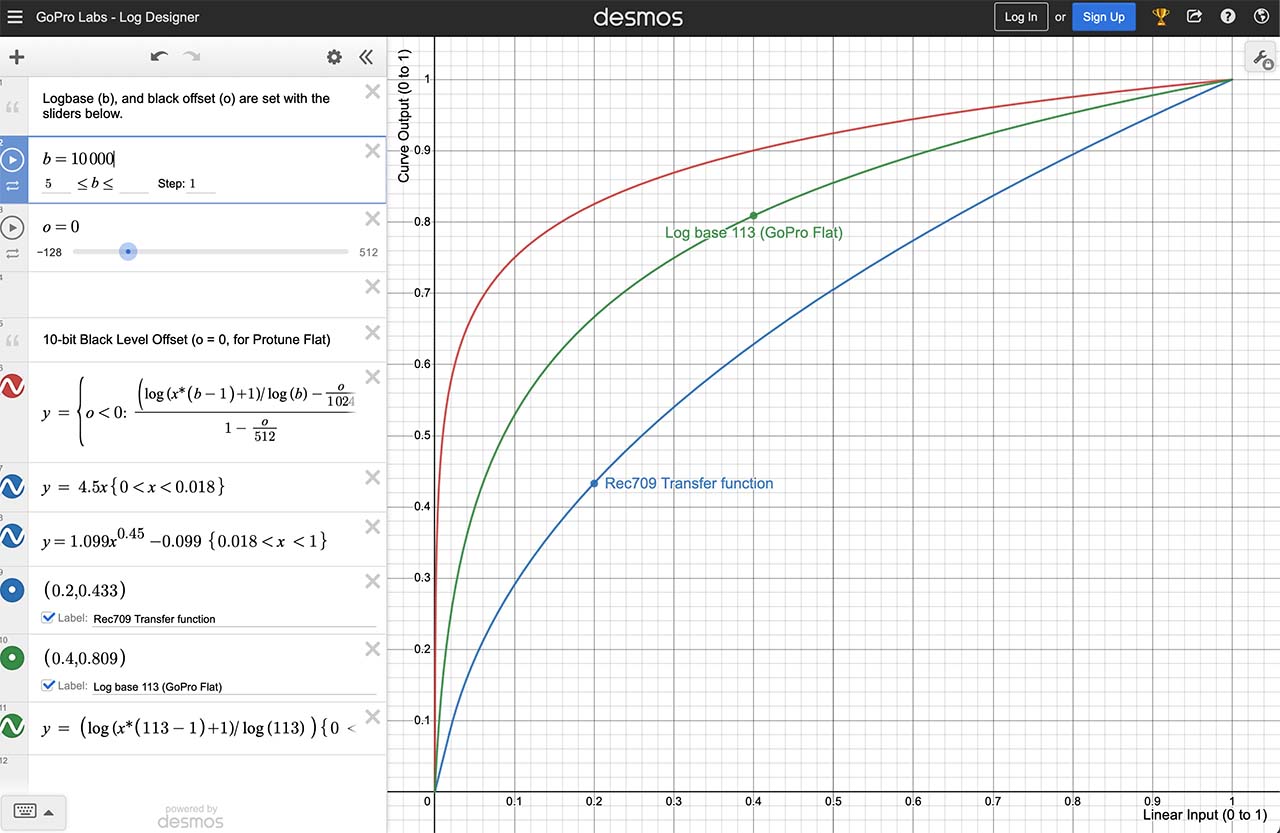The height and width of the screenshot is (833, 1280).
Task: Collapse the expressions panel with the double chevron
Action: [x=366, y=57]
